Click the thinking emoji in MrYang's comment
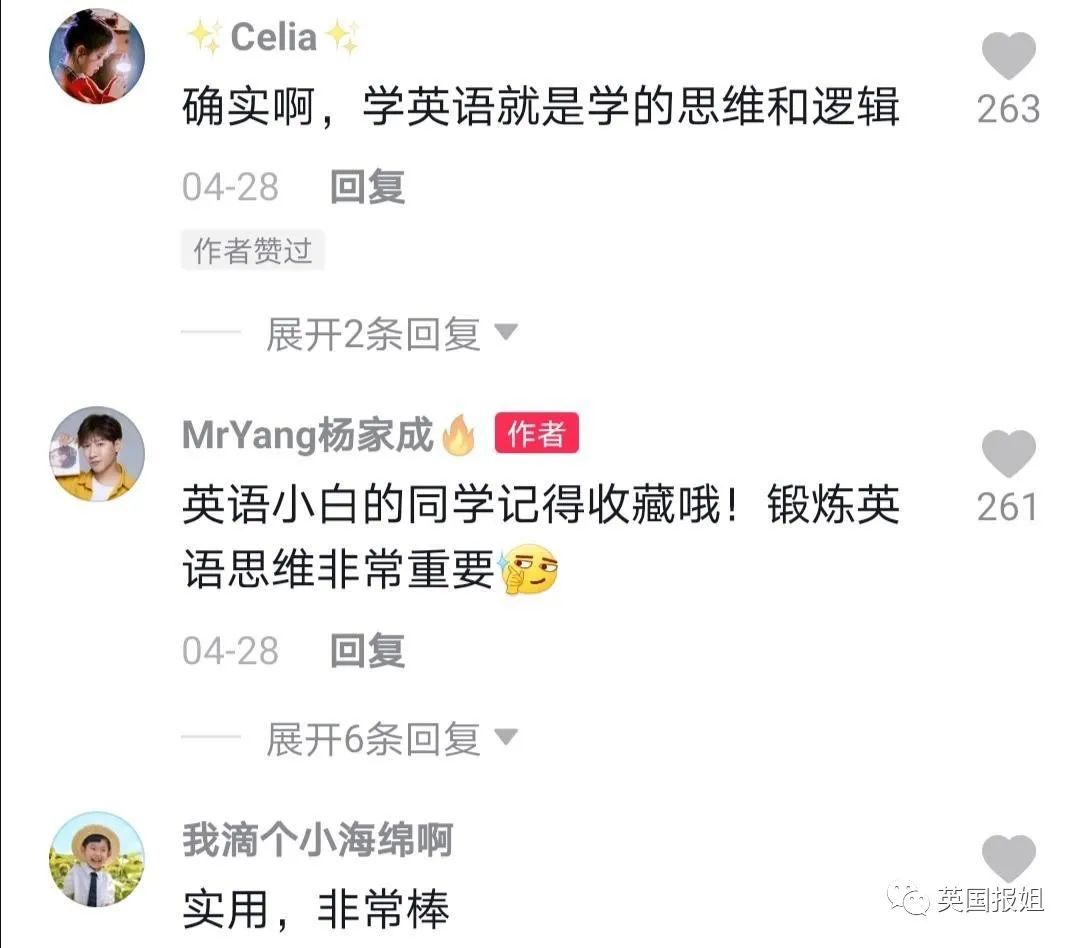The width and height of the screenshot is (1080, 948). point(529,570)
